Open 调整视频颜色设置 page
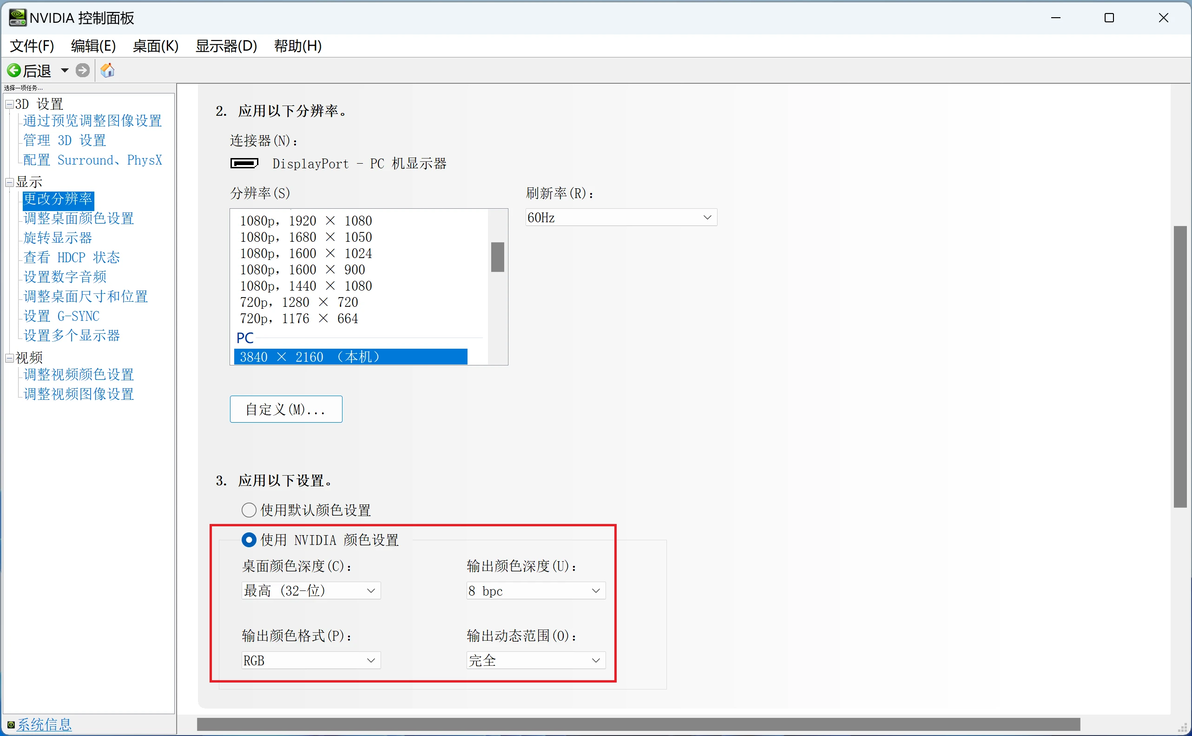The image size is (1192, 736). (78, 375)
